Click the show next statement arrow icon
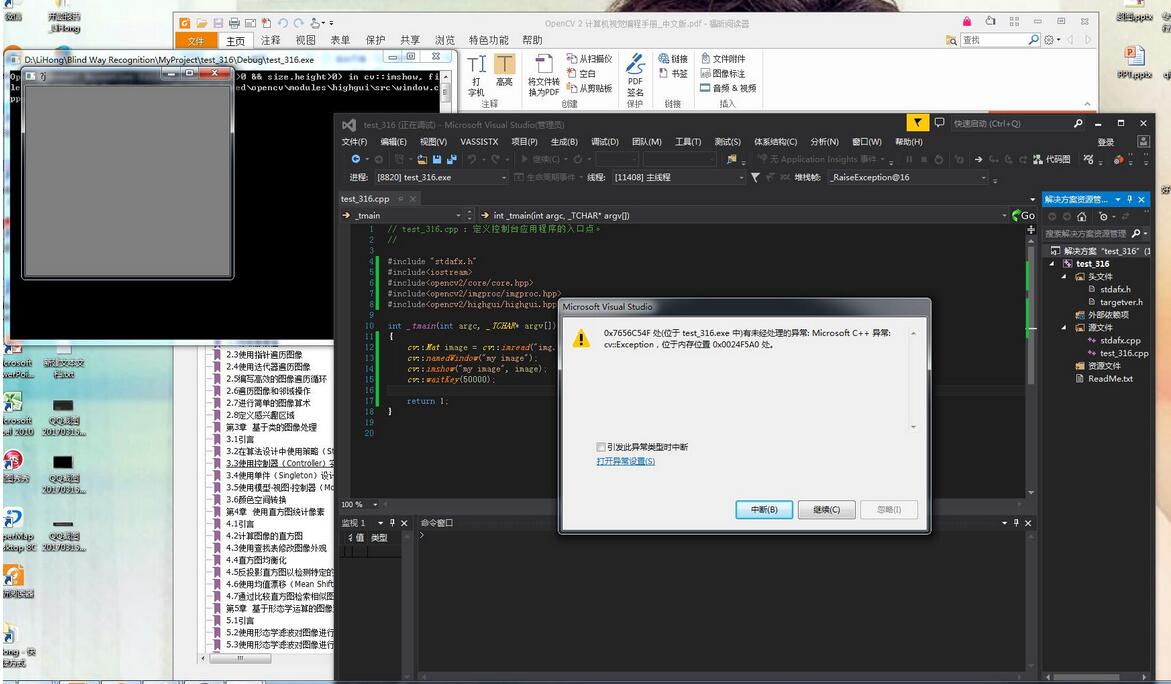Screen dimensions: 1171x684 click(978, 159)
